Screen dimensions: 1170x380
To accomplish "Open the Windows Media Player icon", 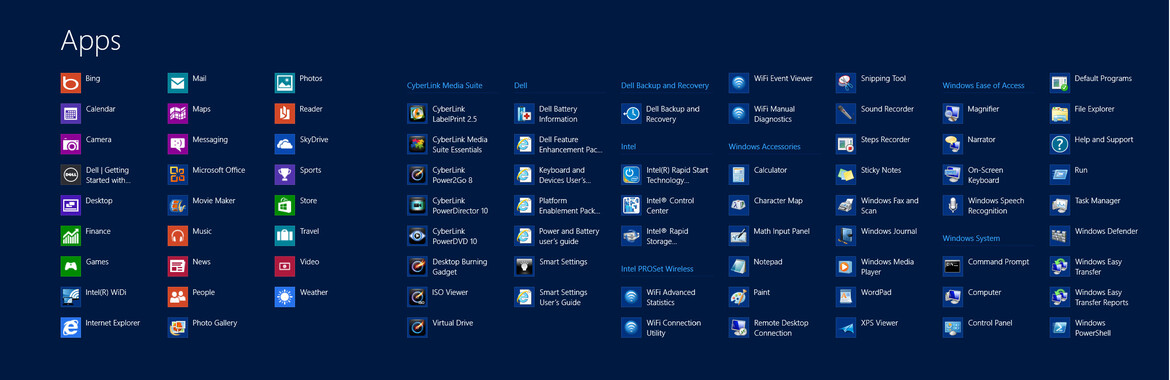I will point(845,267).
